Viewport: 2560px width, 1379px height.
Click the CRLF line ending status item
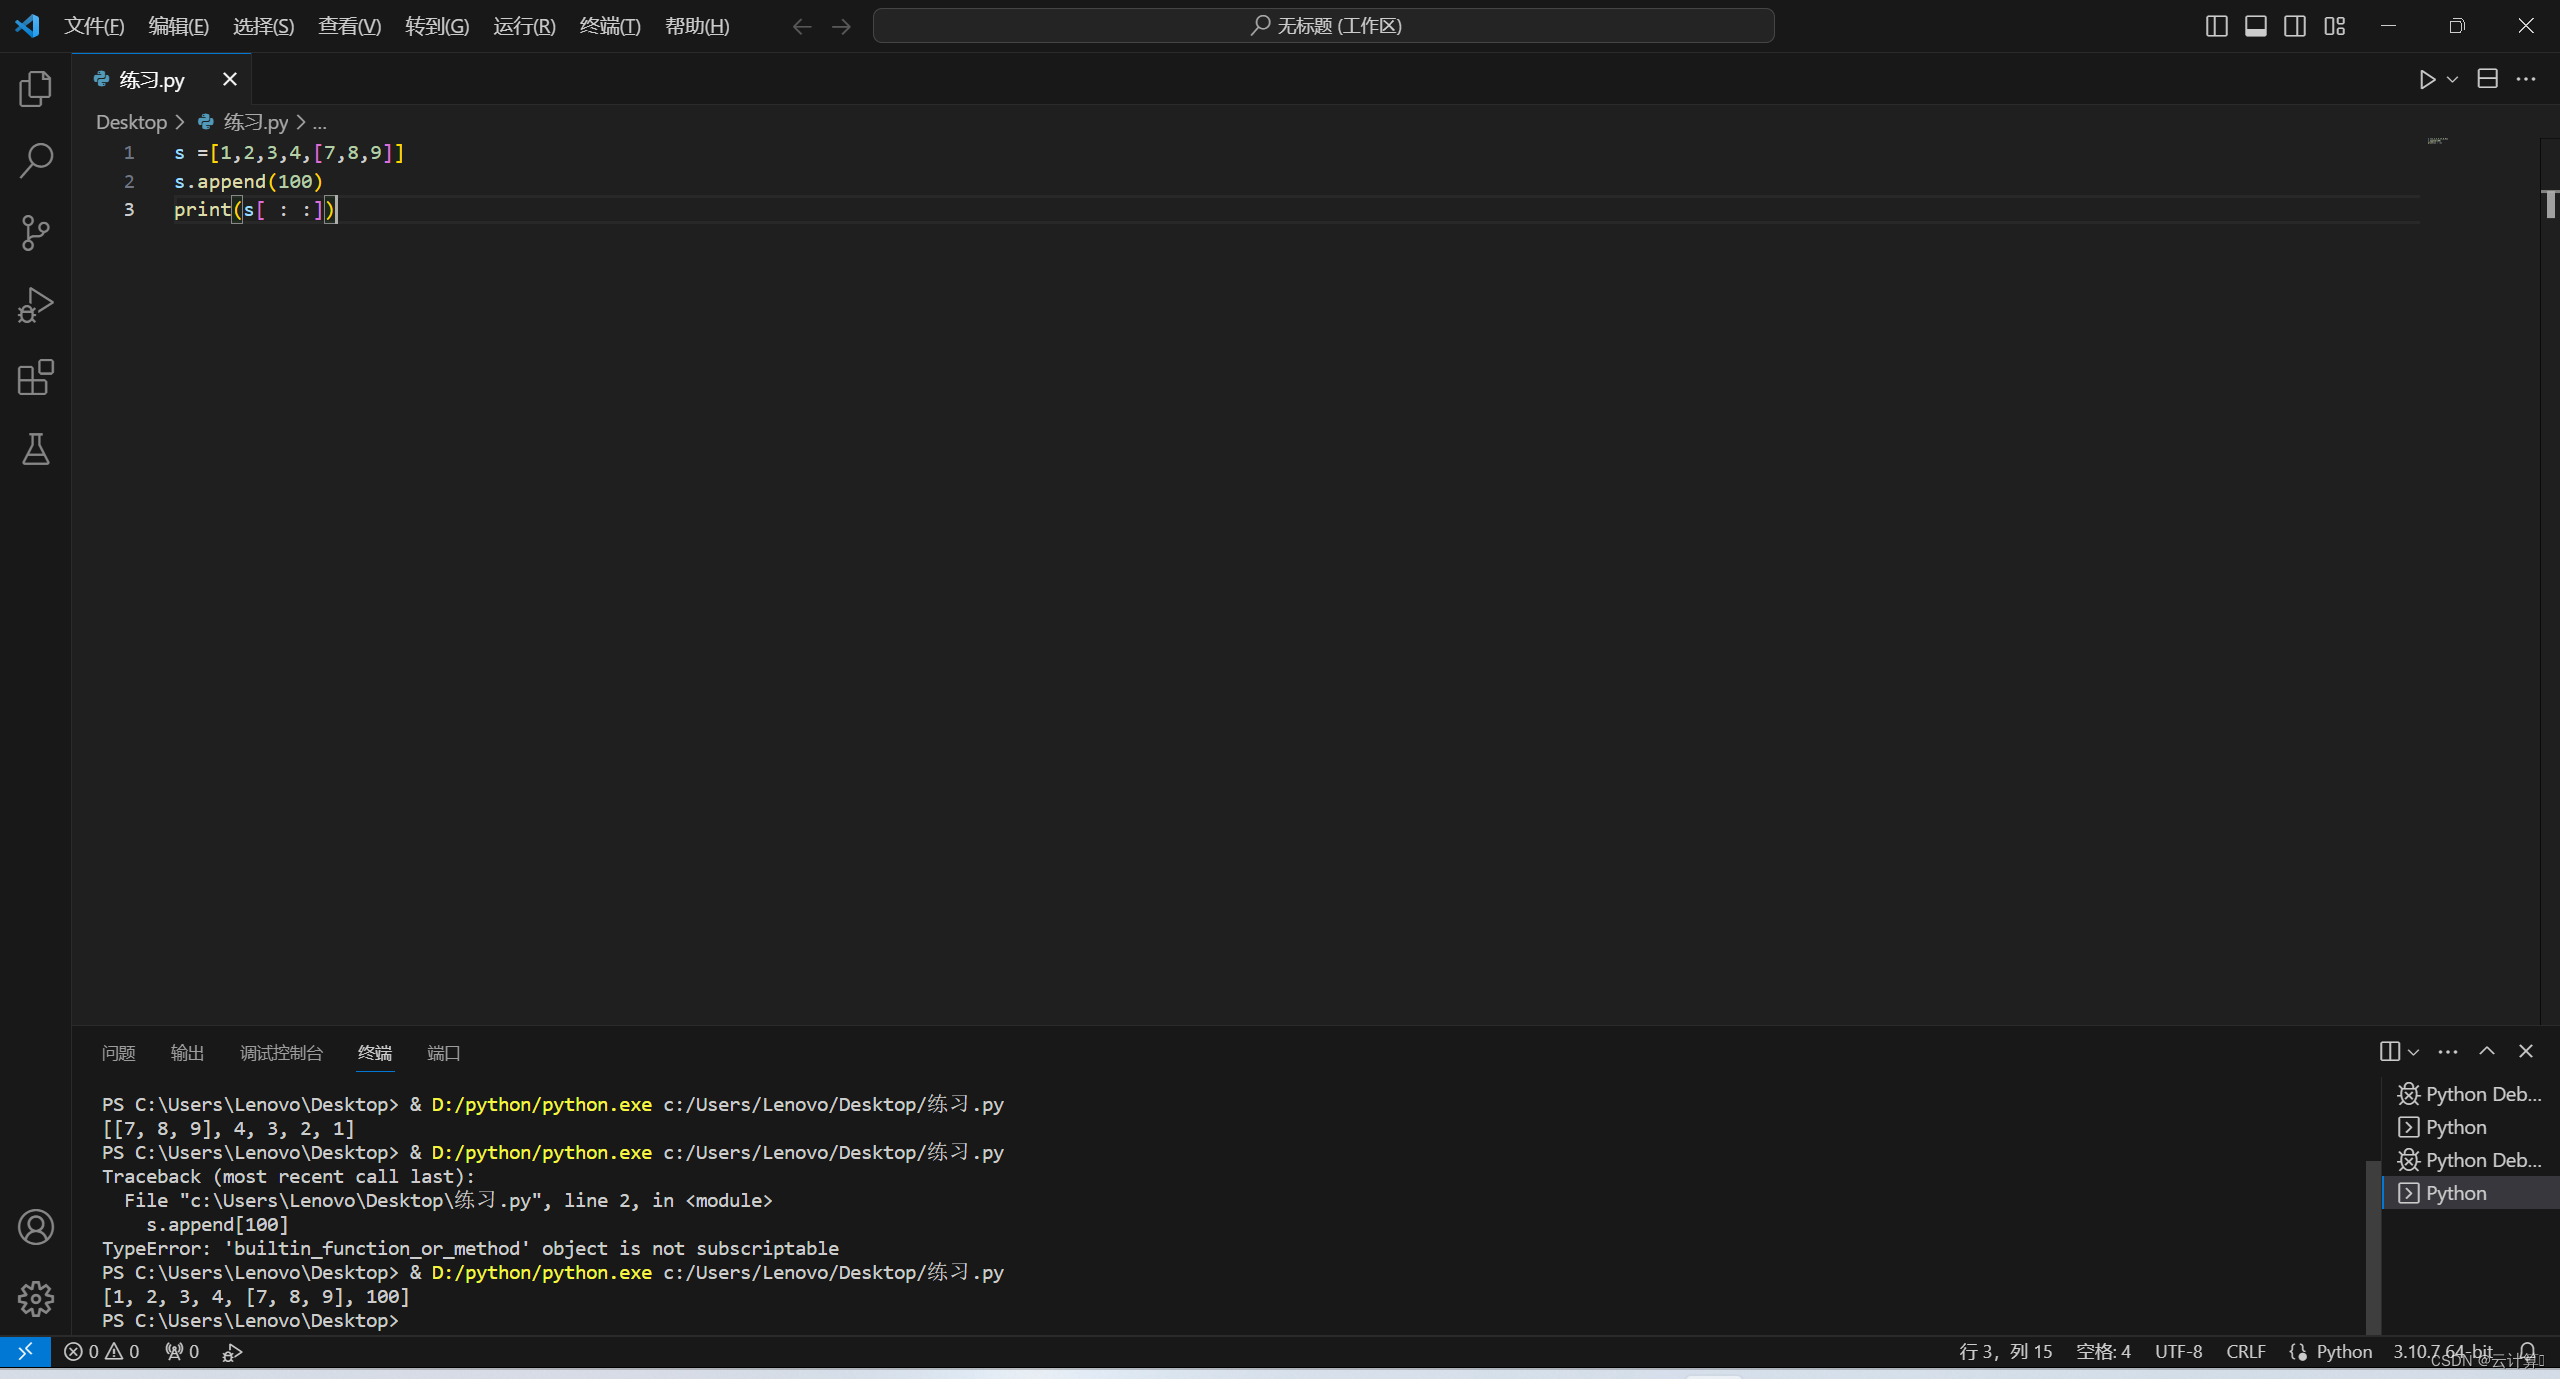click(x=2246, y=1352)
